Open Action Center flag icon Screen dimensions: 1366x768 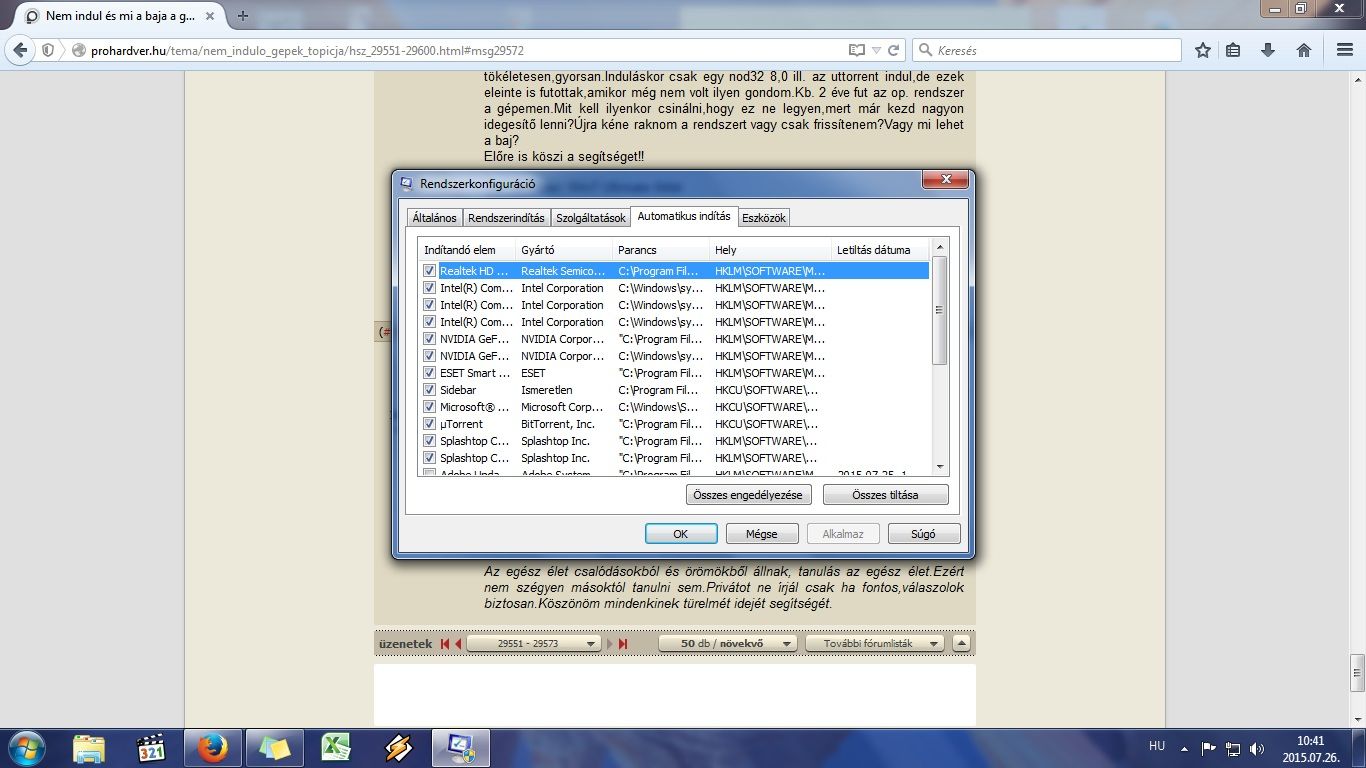click(1209, 748)
